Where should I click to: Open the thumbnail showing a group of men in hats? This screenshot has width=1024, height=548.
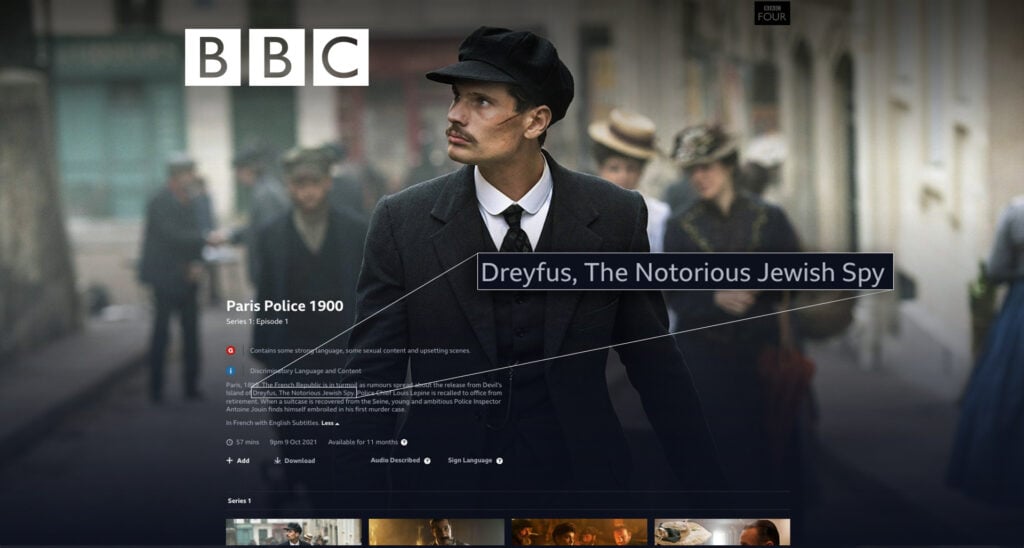pyautogui.click(x=579, y=532)
